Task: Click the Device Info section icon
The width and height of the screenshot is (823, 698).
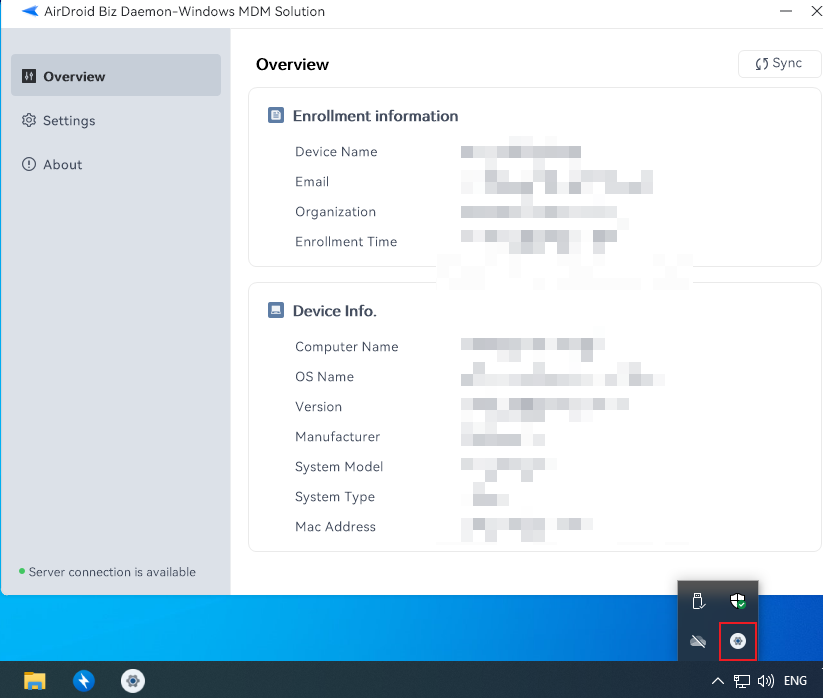Action: [x=276, y=310]
